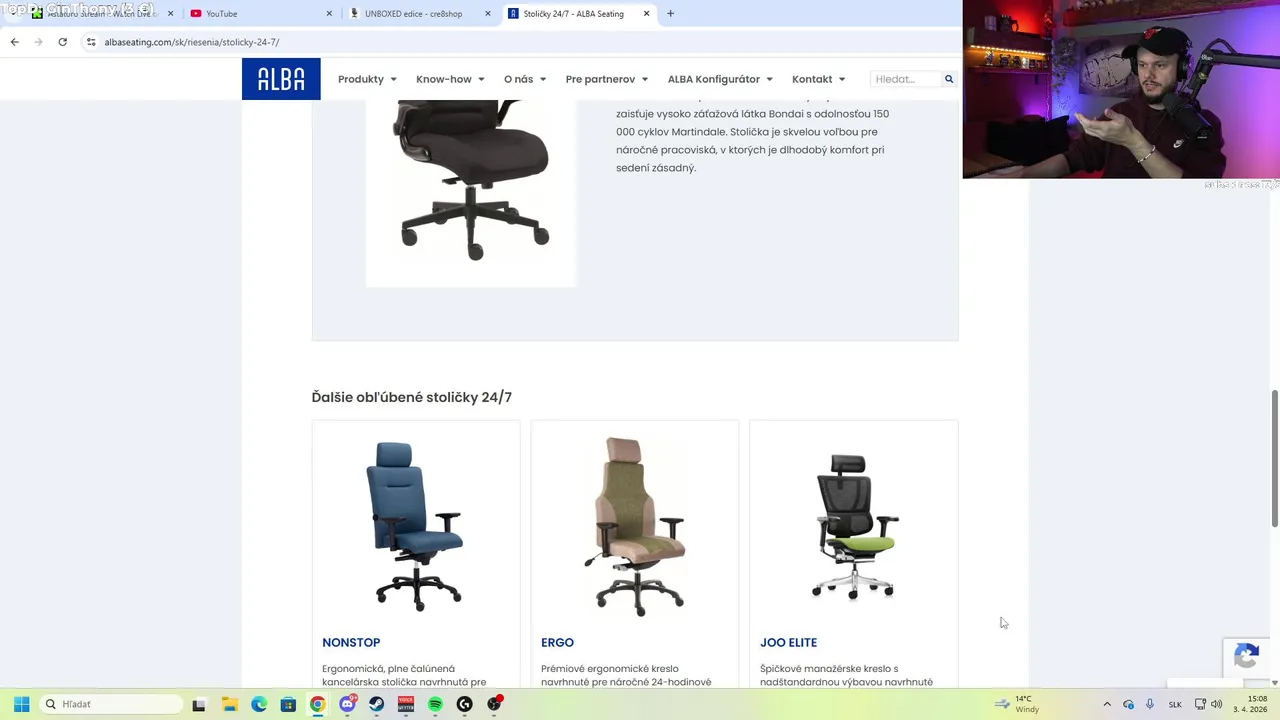Click the JOO ELITE mesh chair image

[x=854, y=526]
